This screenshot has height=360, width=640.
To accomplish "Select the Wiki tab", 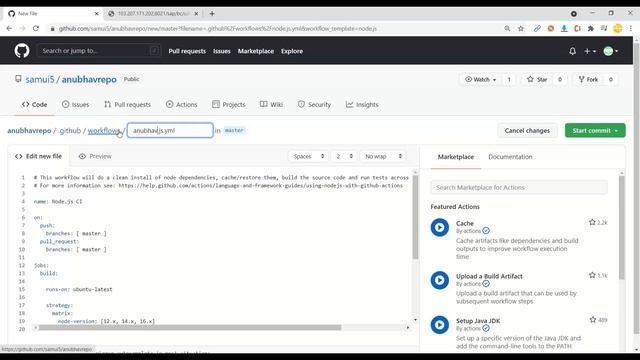I will pyautogui.click(x=271, y=104).
